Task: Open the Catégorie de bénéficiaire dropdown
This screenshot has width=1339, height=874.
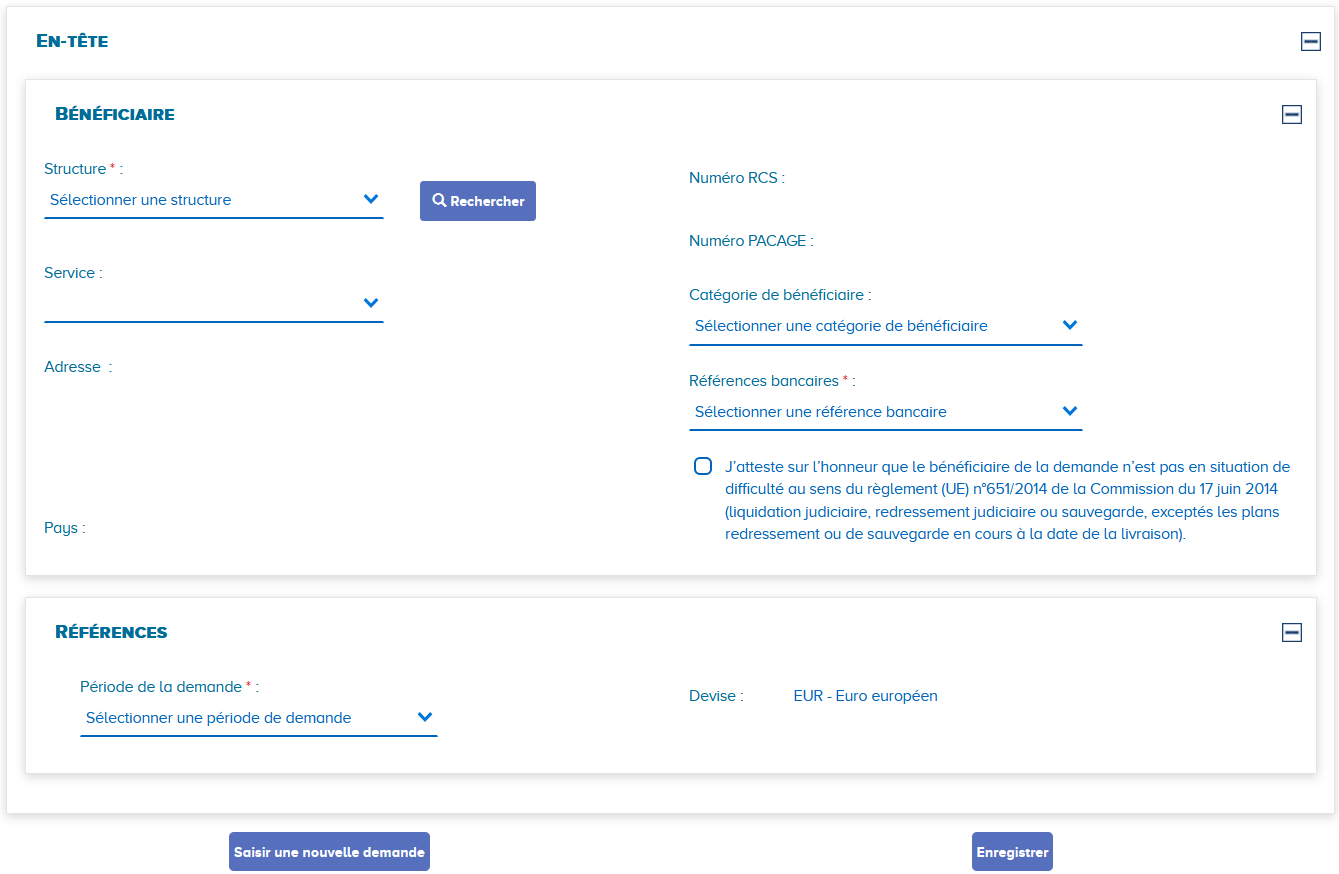Action: [x=886, y=326]
